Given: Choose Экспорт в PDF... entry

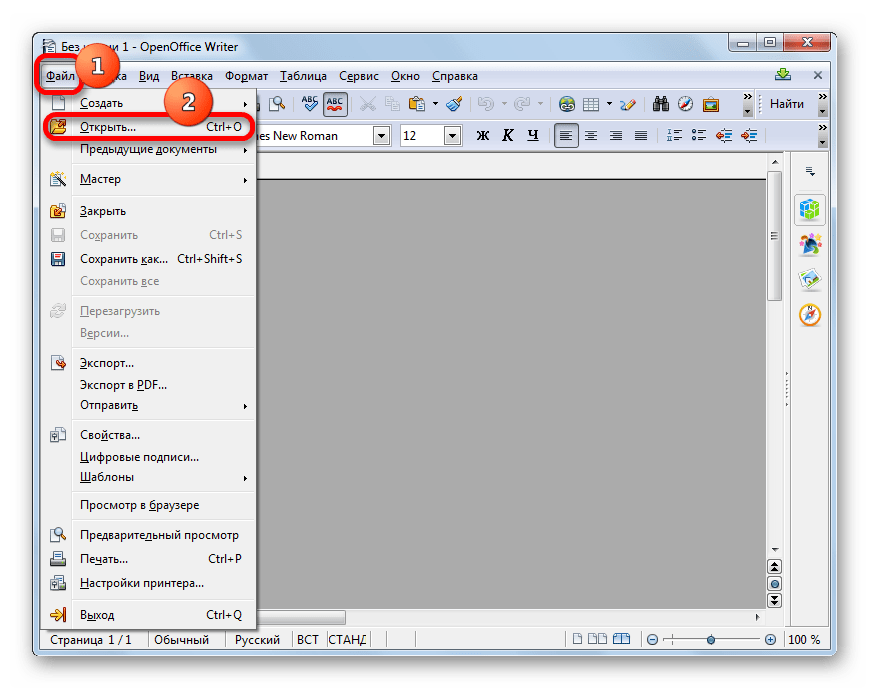Looking at the screenshot, I should (x=149, y=384).
